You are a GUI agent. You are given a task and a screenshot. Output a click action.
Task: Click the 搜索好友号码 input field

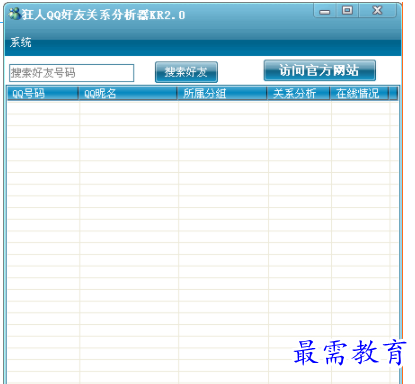[71, 73]
